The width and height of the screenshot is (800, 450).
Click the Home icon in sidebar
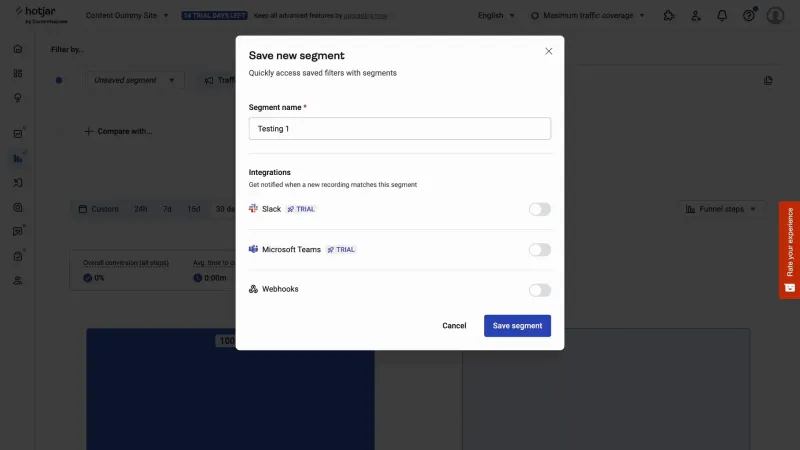click(18, 49)
